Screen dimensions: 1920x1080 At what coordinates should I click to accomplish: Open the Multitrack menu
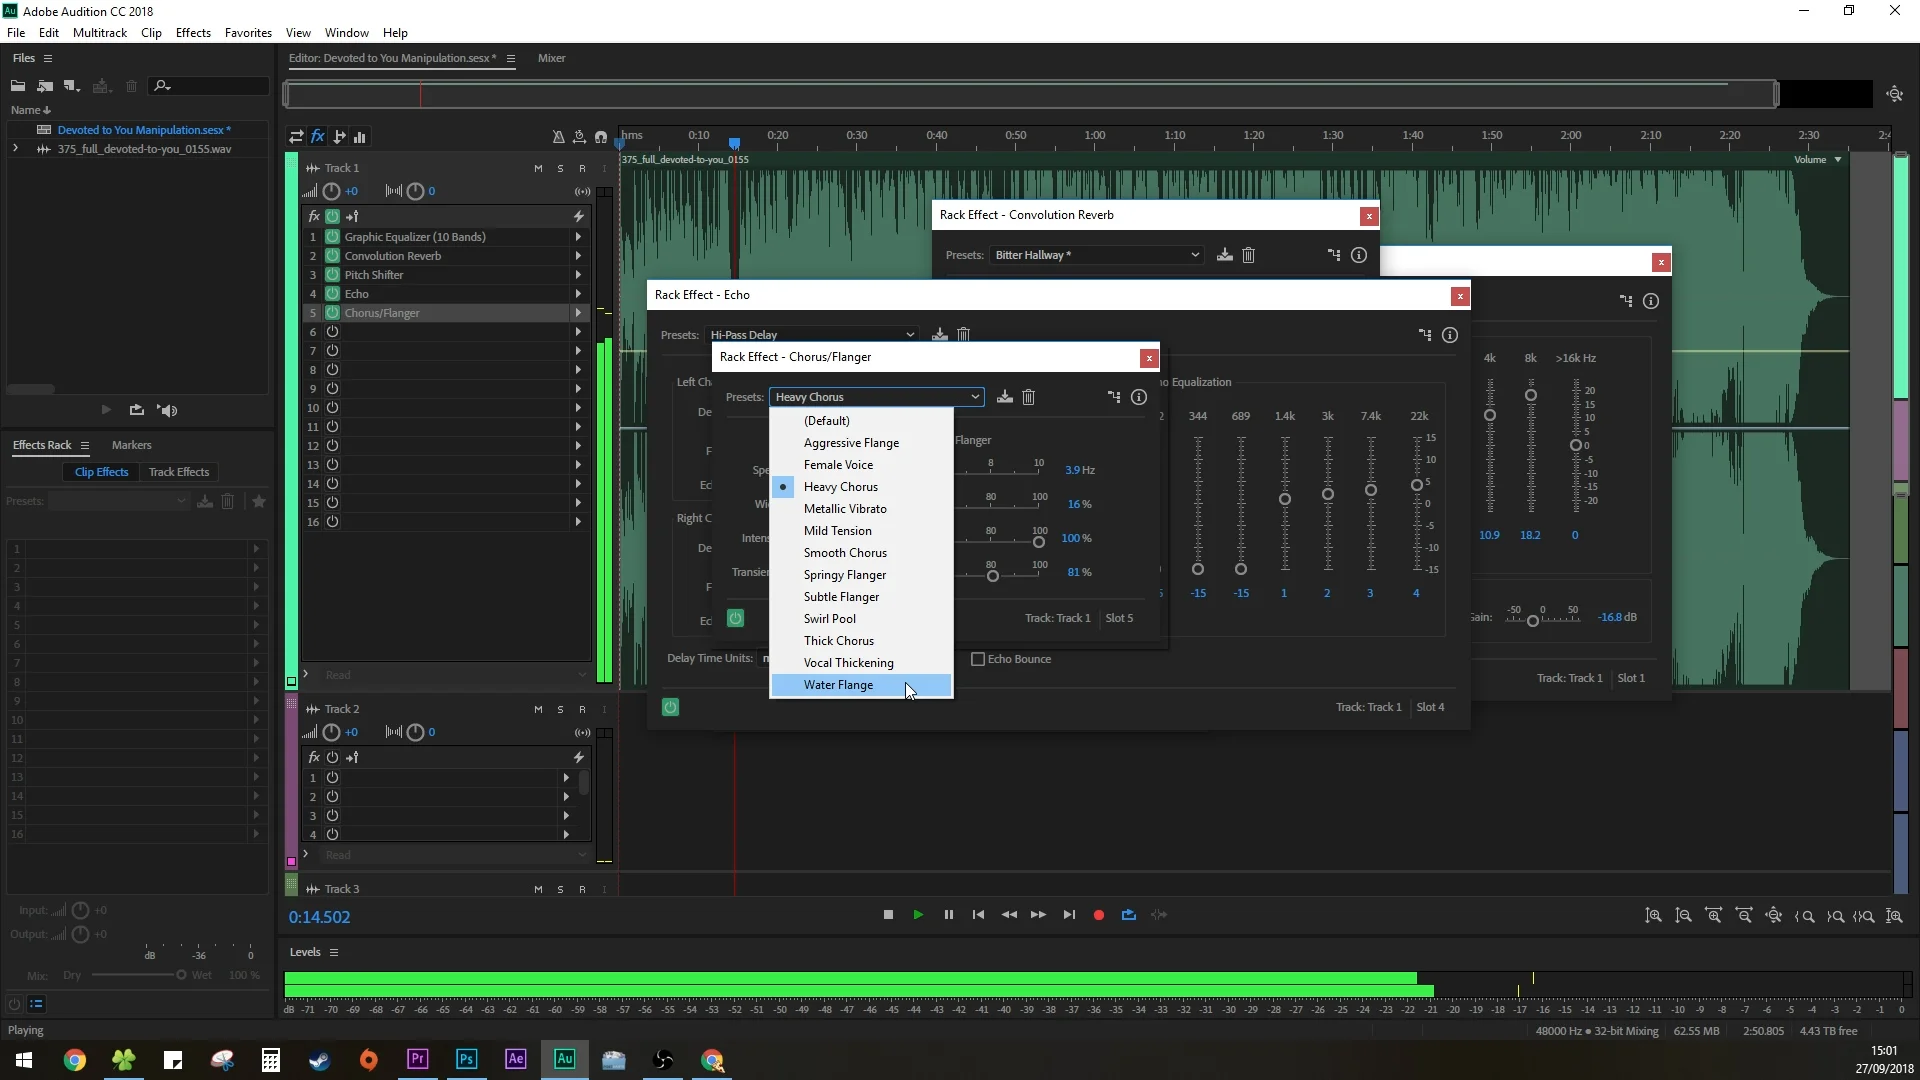[x=100, y=32]
